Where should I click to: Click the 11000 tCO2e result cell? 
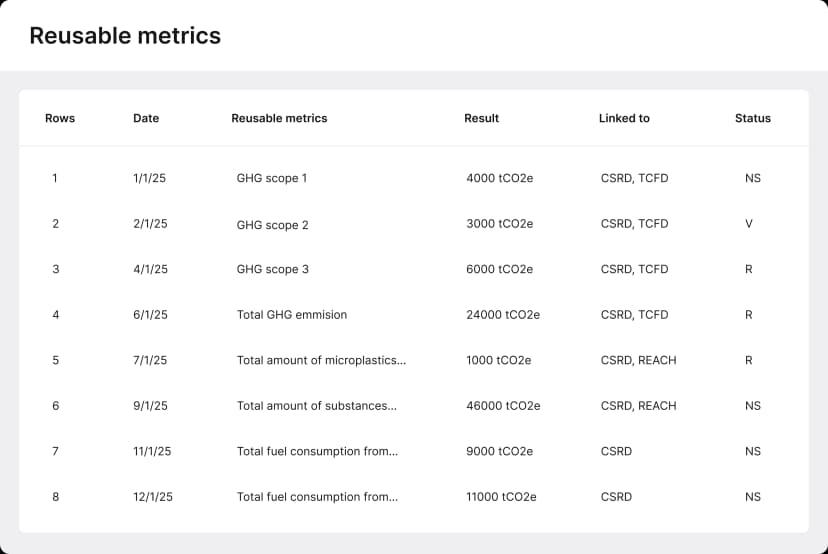501,497
